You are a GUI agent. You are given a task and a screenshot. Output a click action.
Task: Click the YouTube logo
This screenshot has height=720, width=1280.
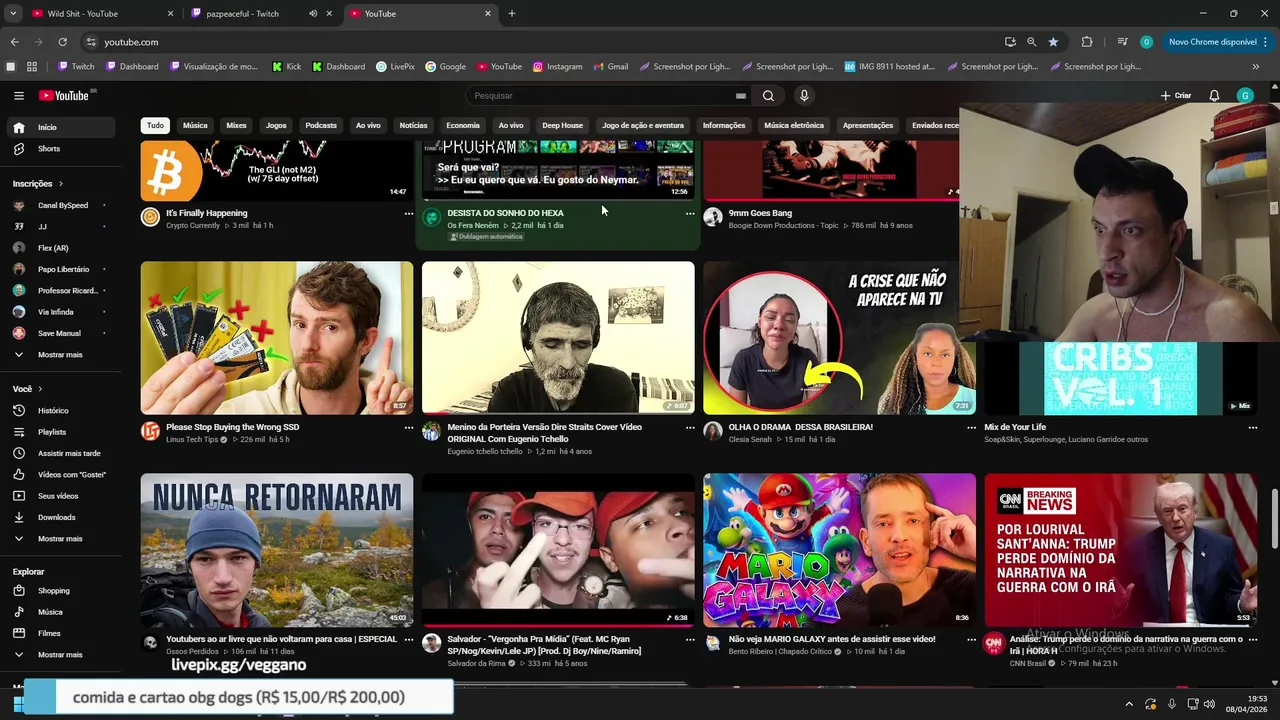coord(64,96)
